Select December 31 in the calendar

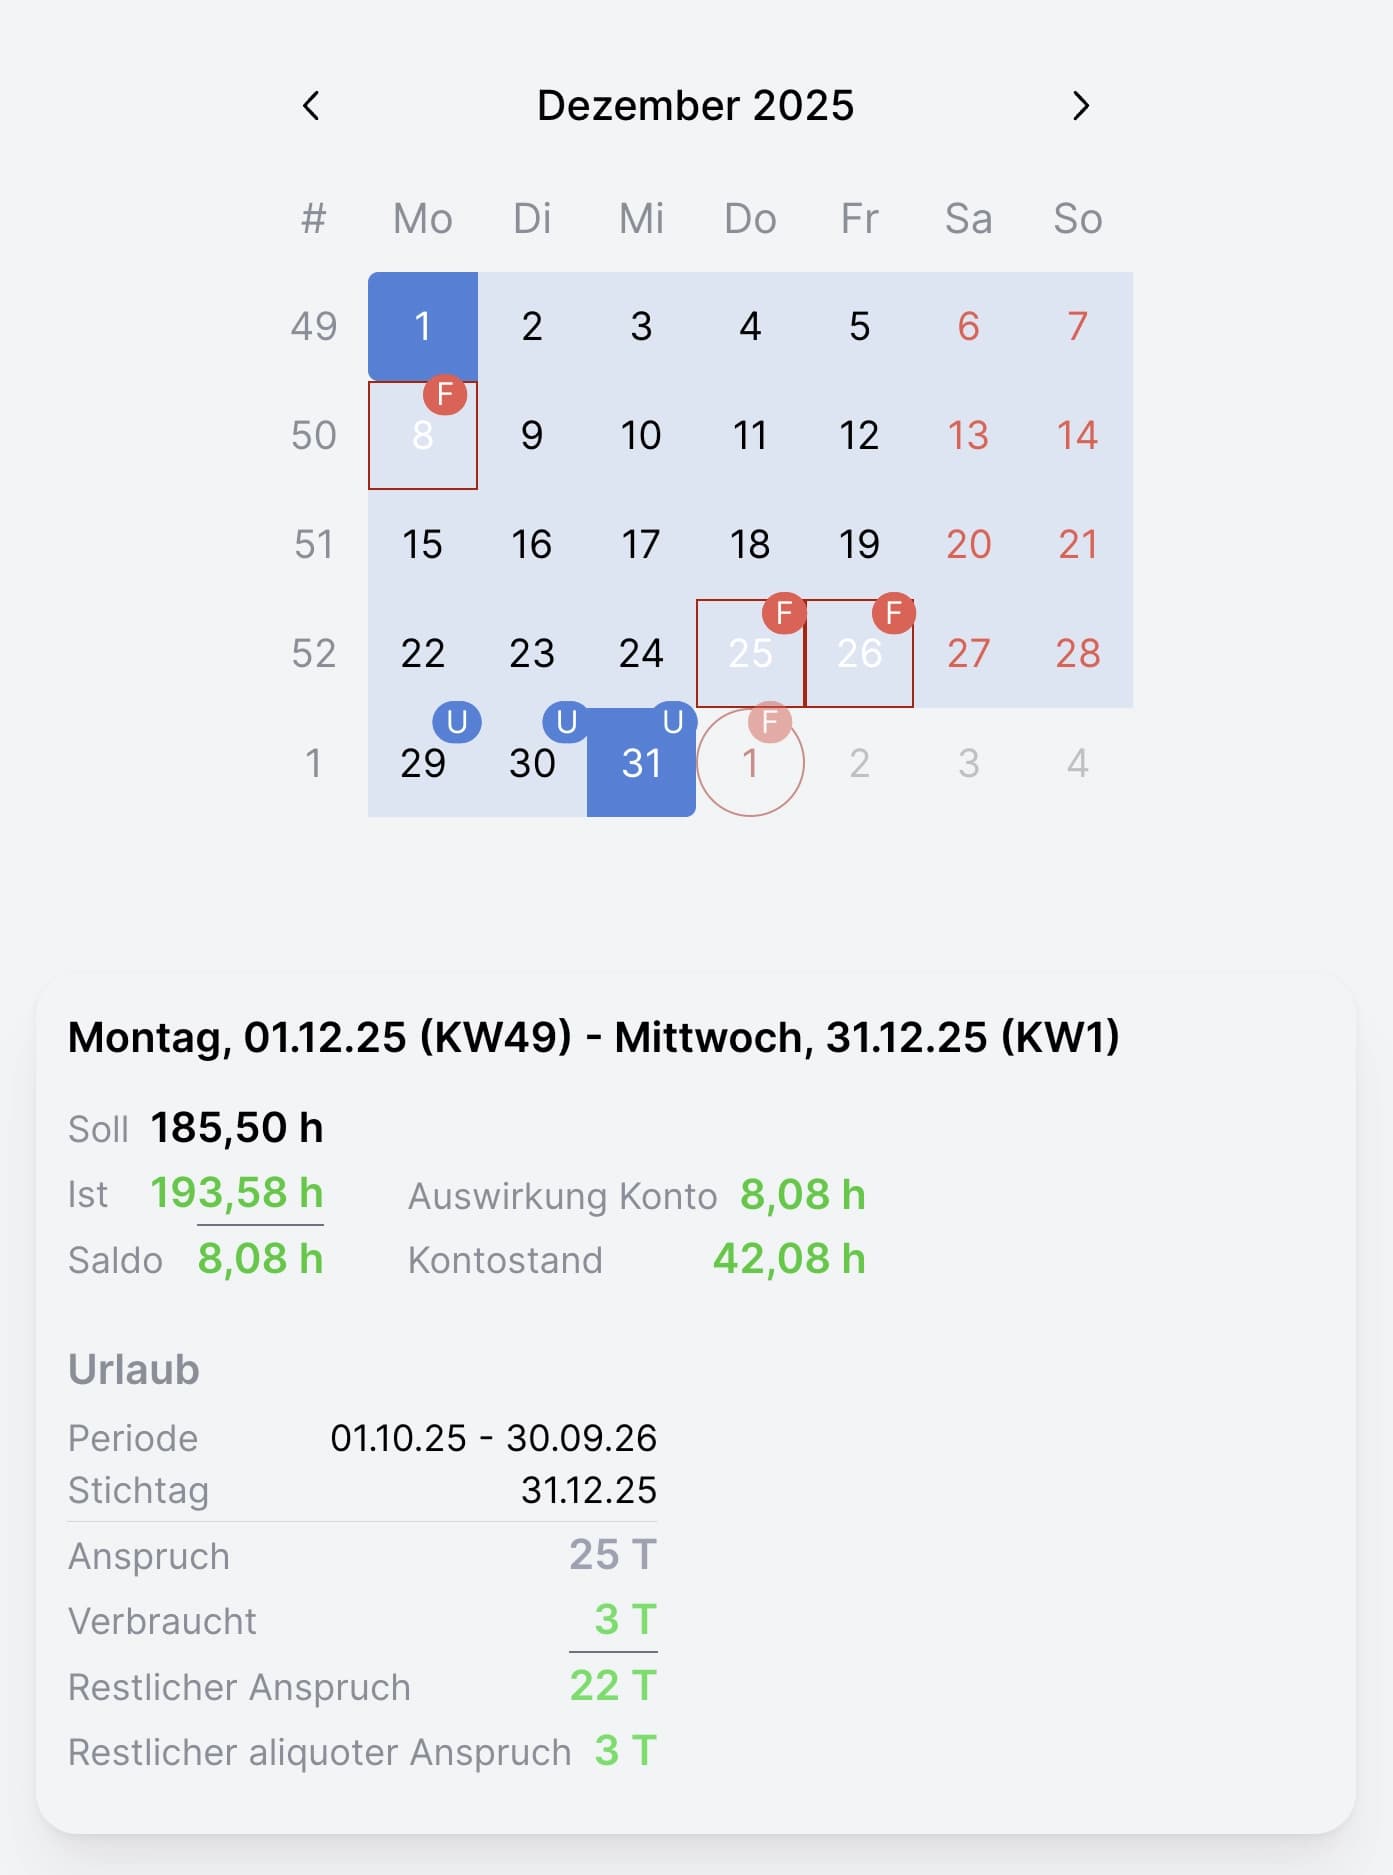point(641,763)
